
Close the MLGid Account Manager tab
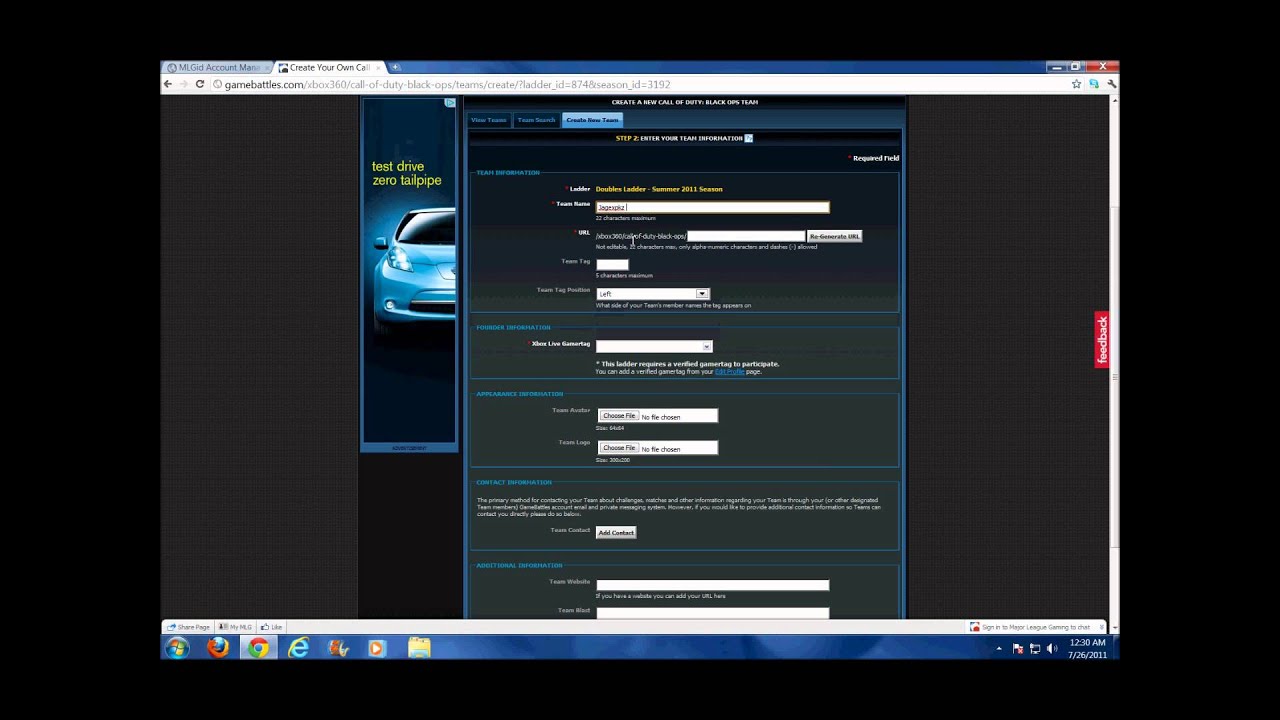pyautogui.click(x=268, y=68)
